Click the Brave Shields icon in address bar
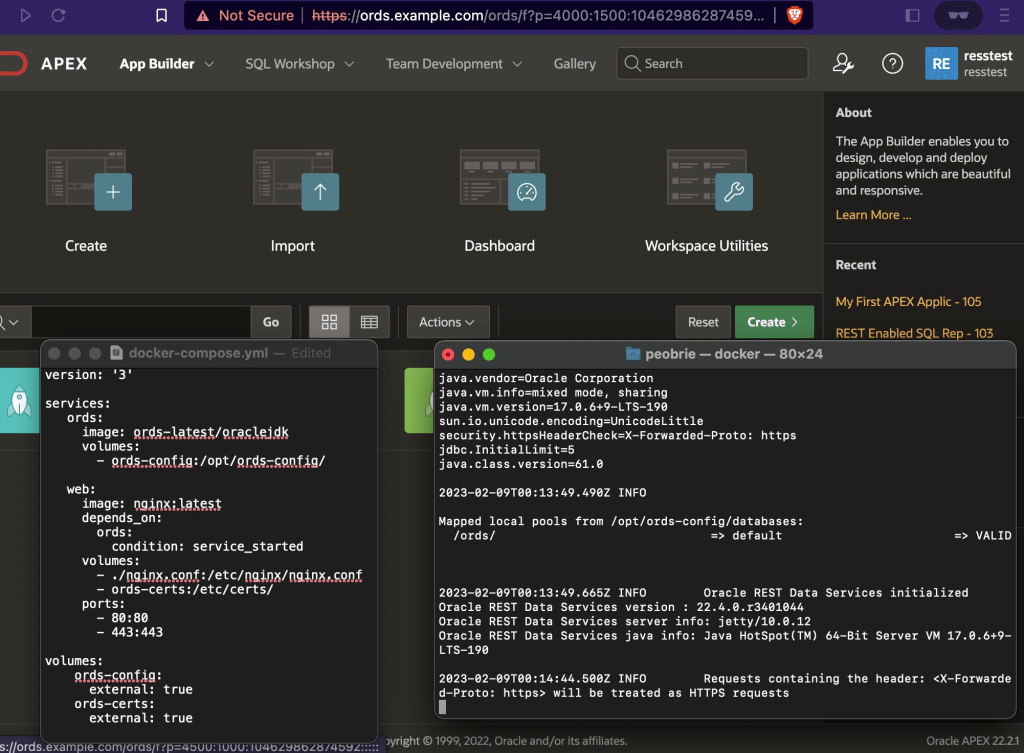Image resolution: width=1024 pixels, height=753 pixels. [x=794, y=16]
